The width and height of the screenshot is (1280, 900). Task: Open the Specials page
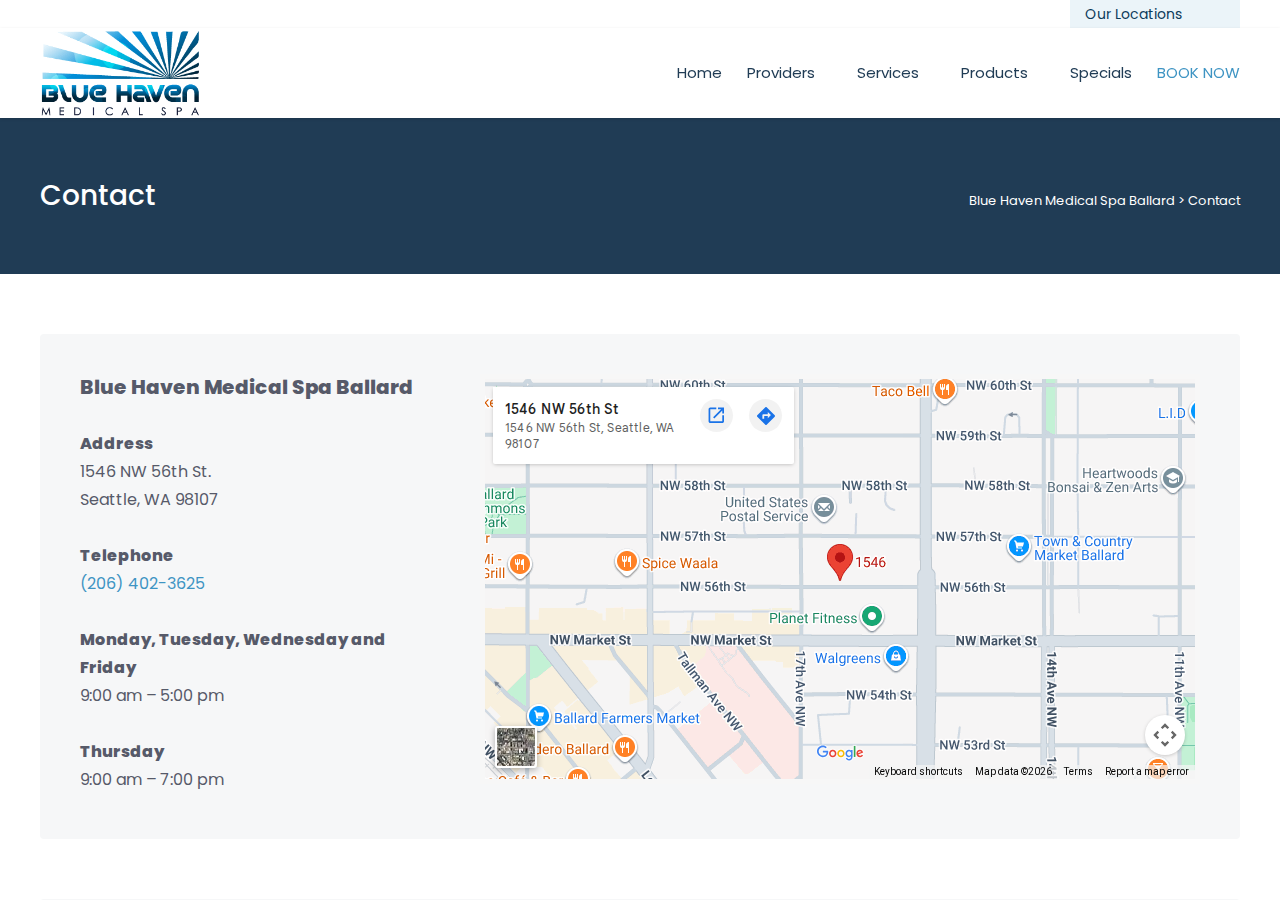[x=1100, y=73]
